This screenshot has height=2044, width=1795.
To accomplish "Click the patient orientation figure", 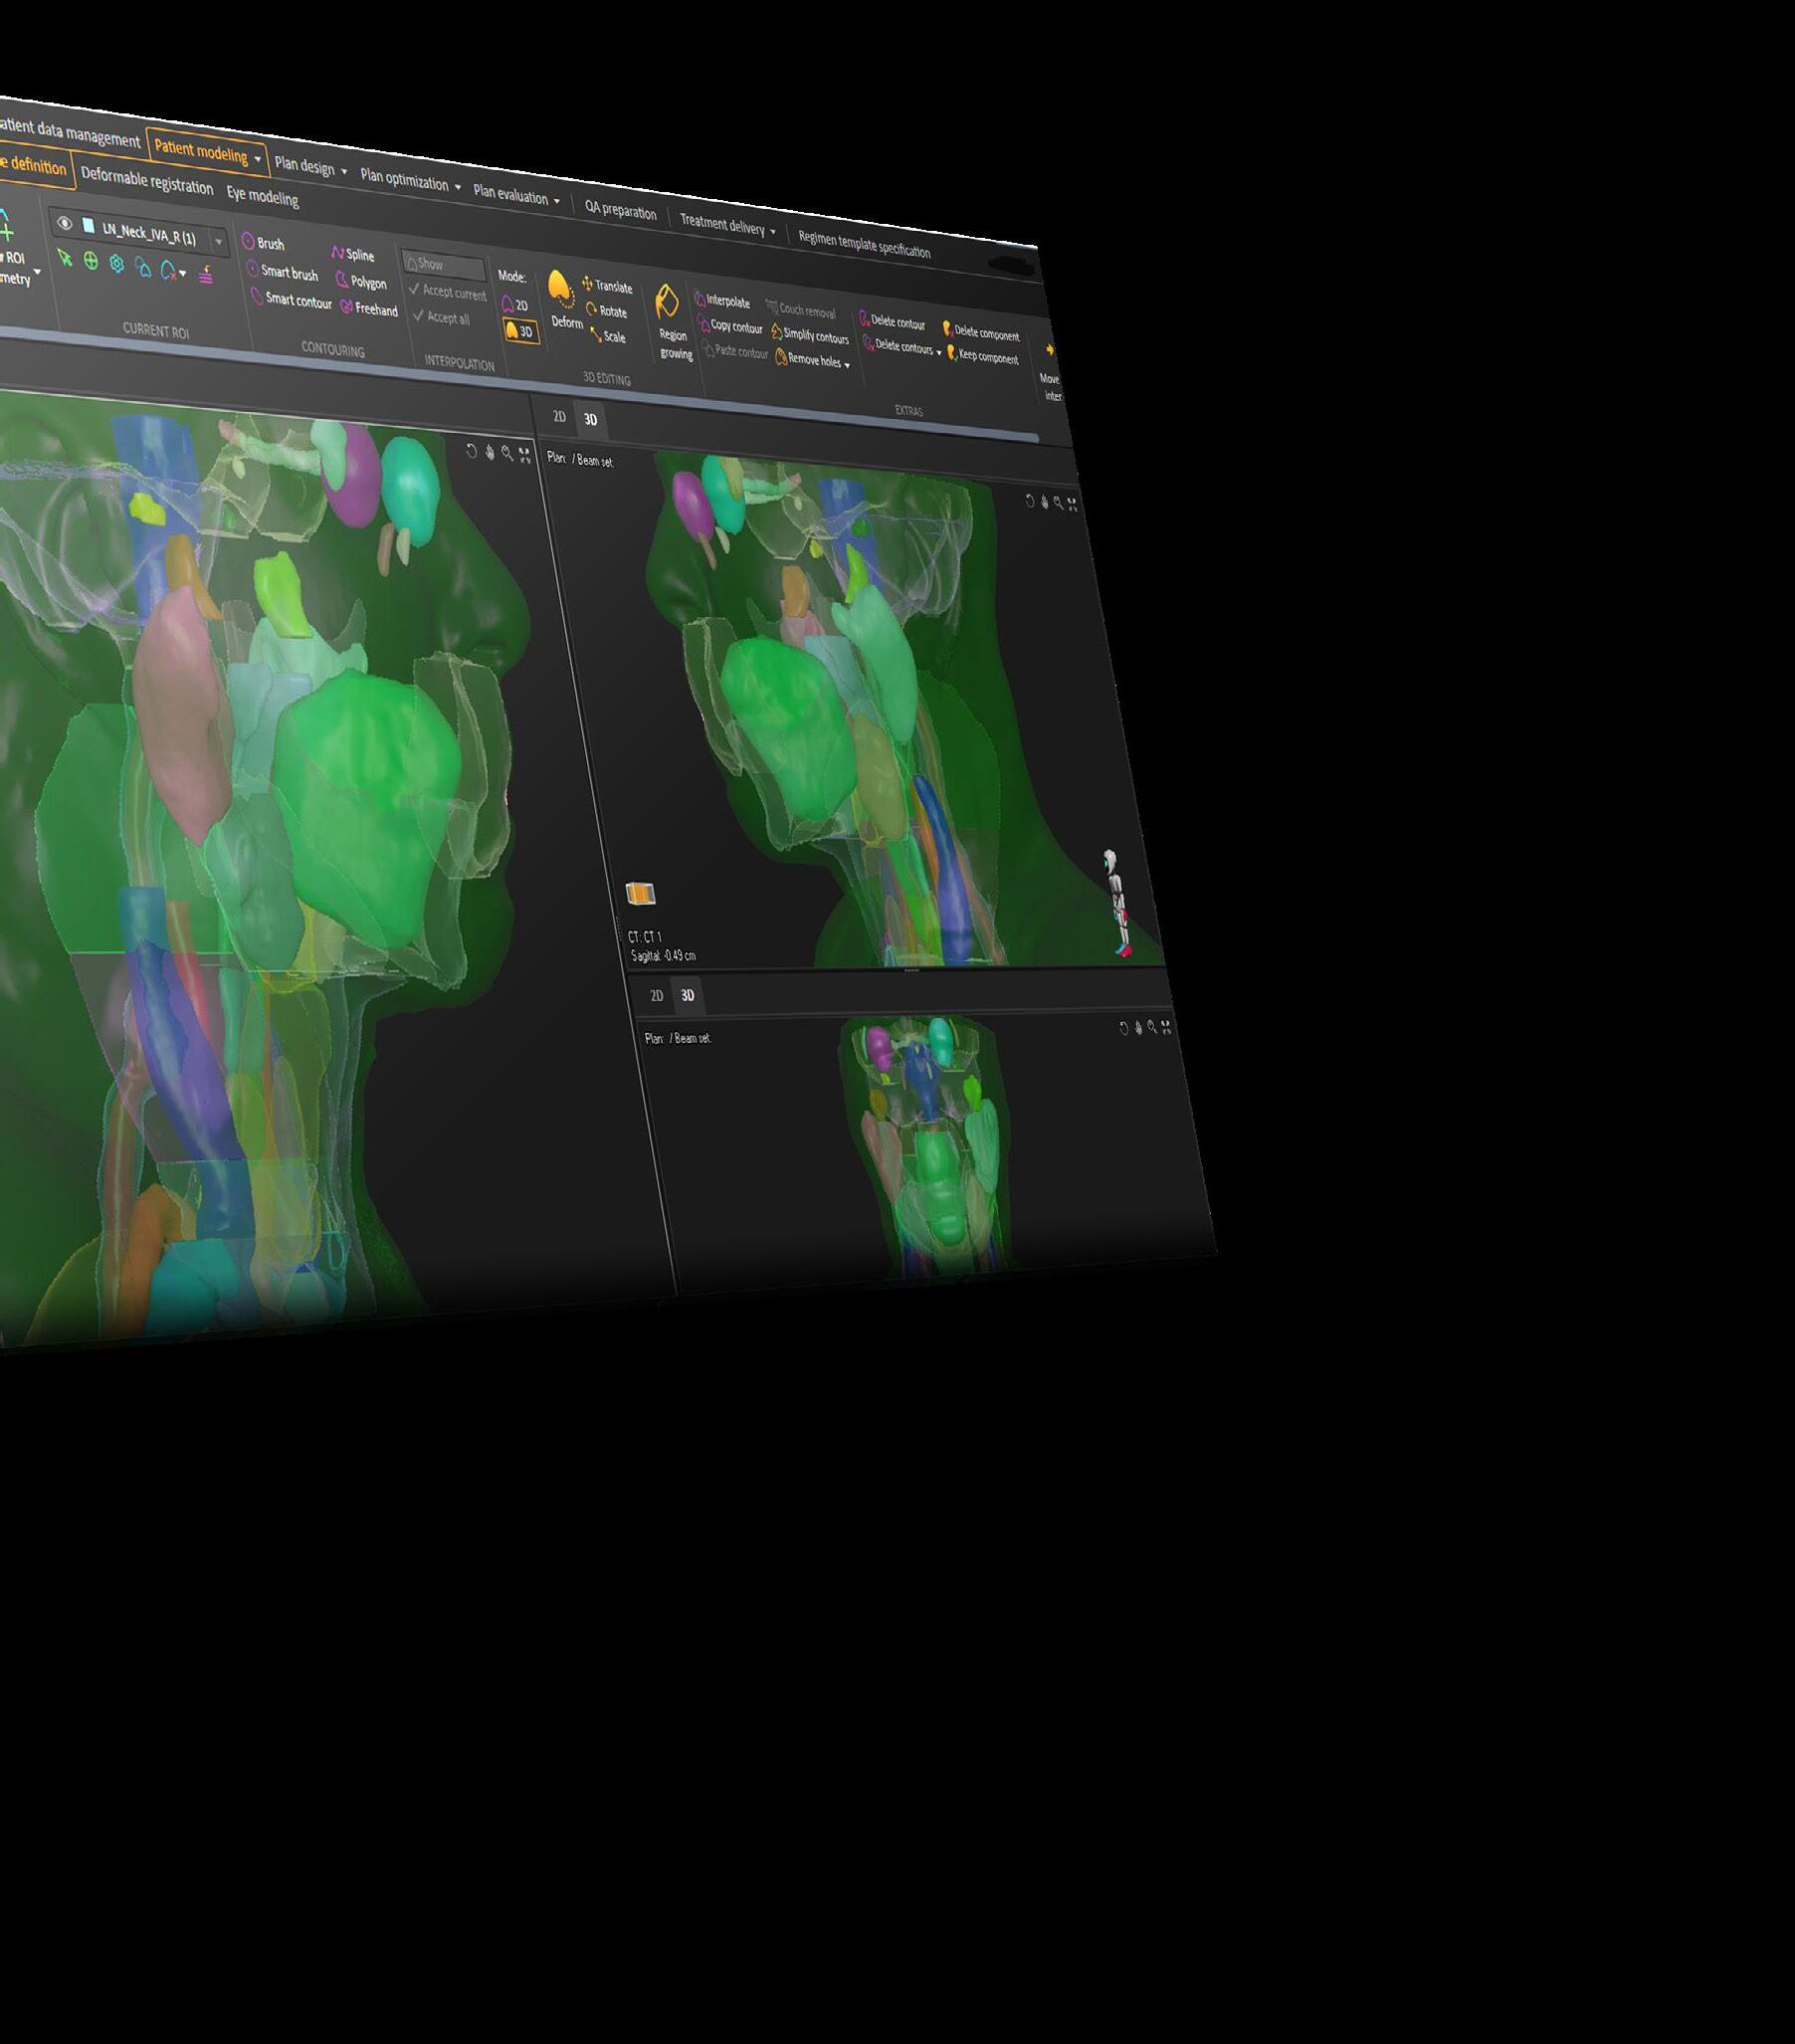I will point(1117,903).
